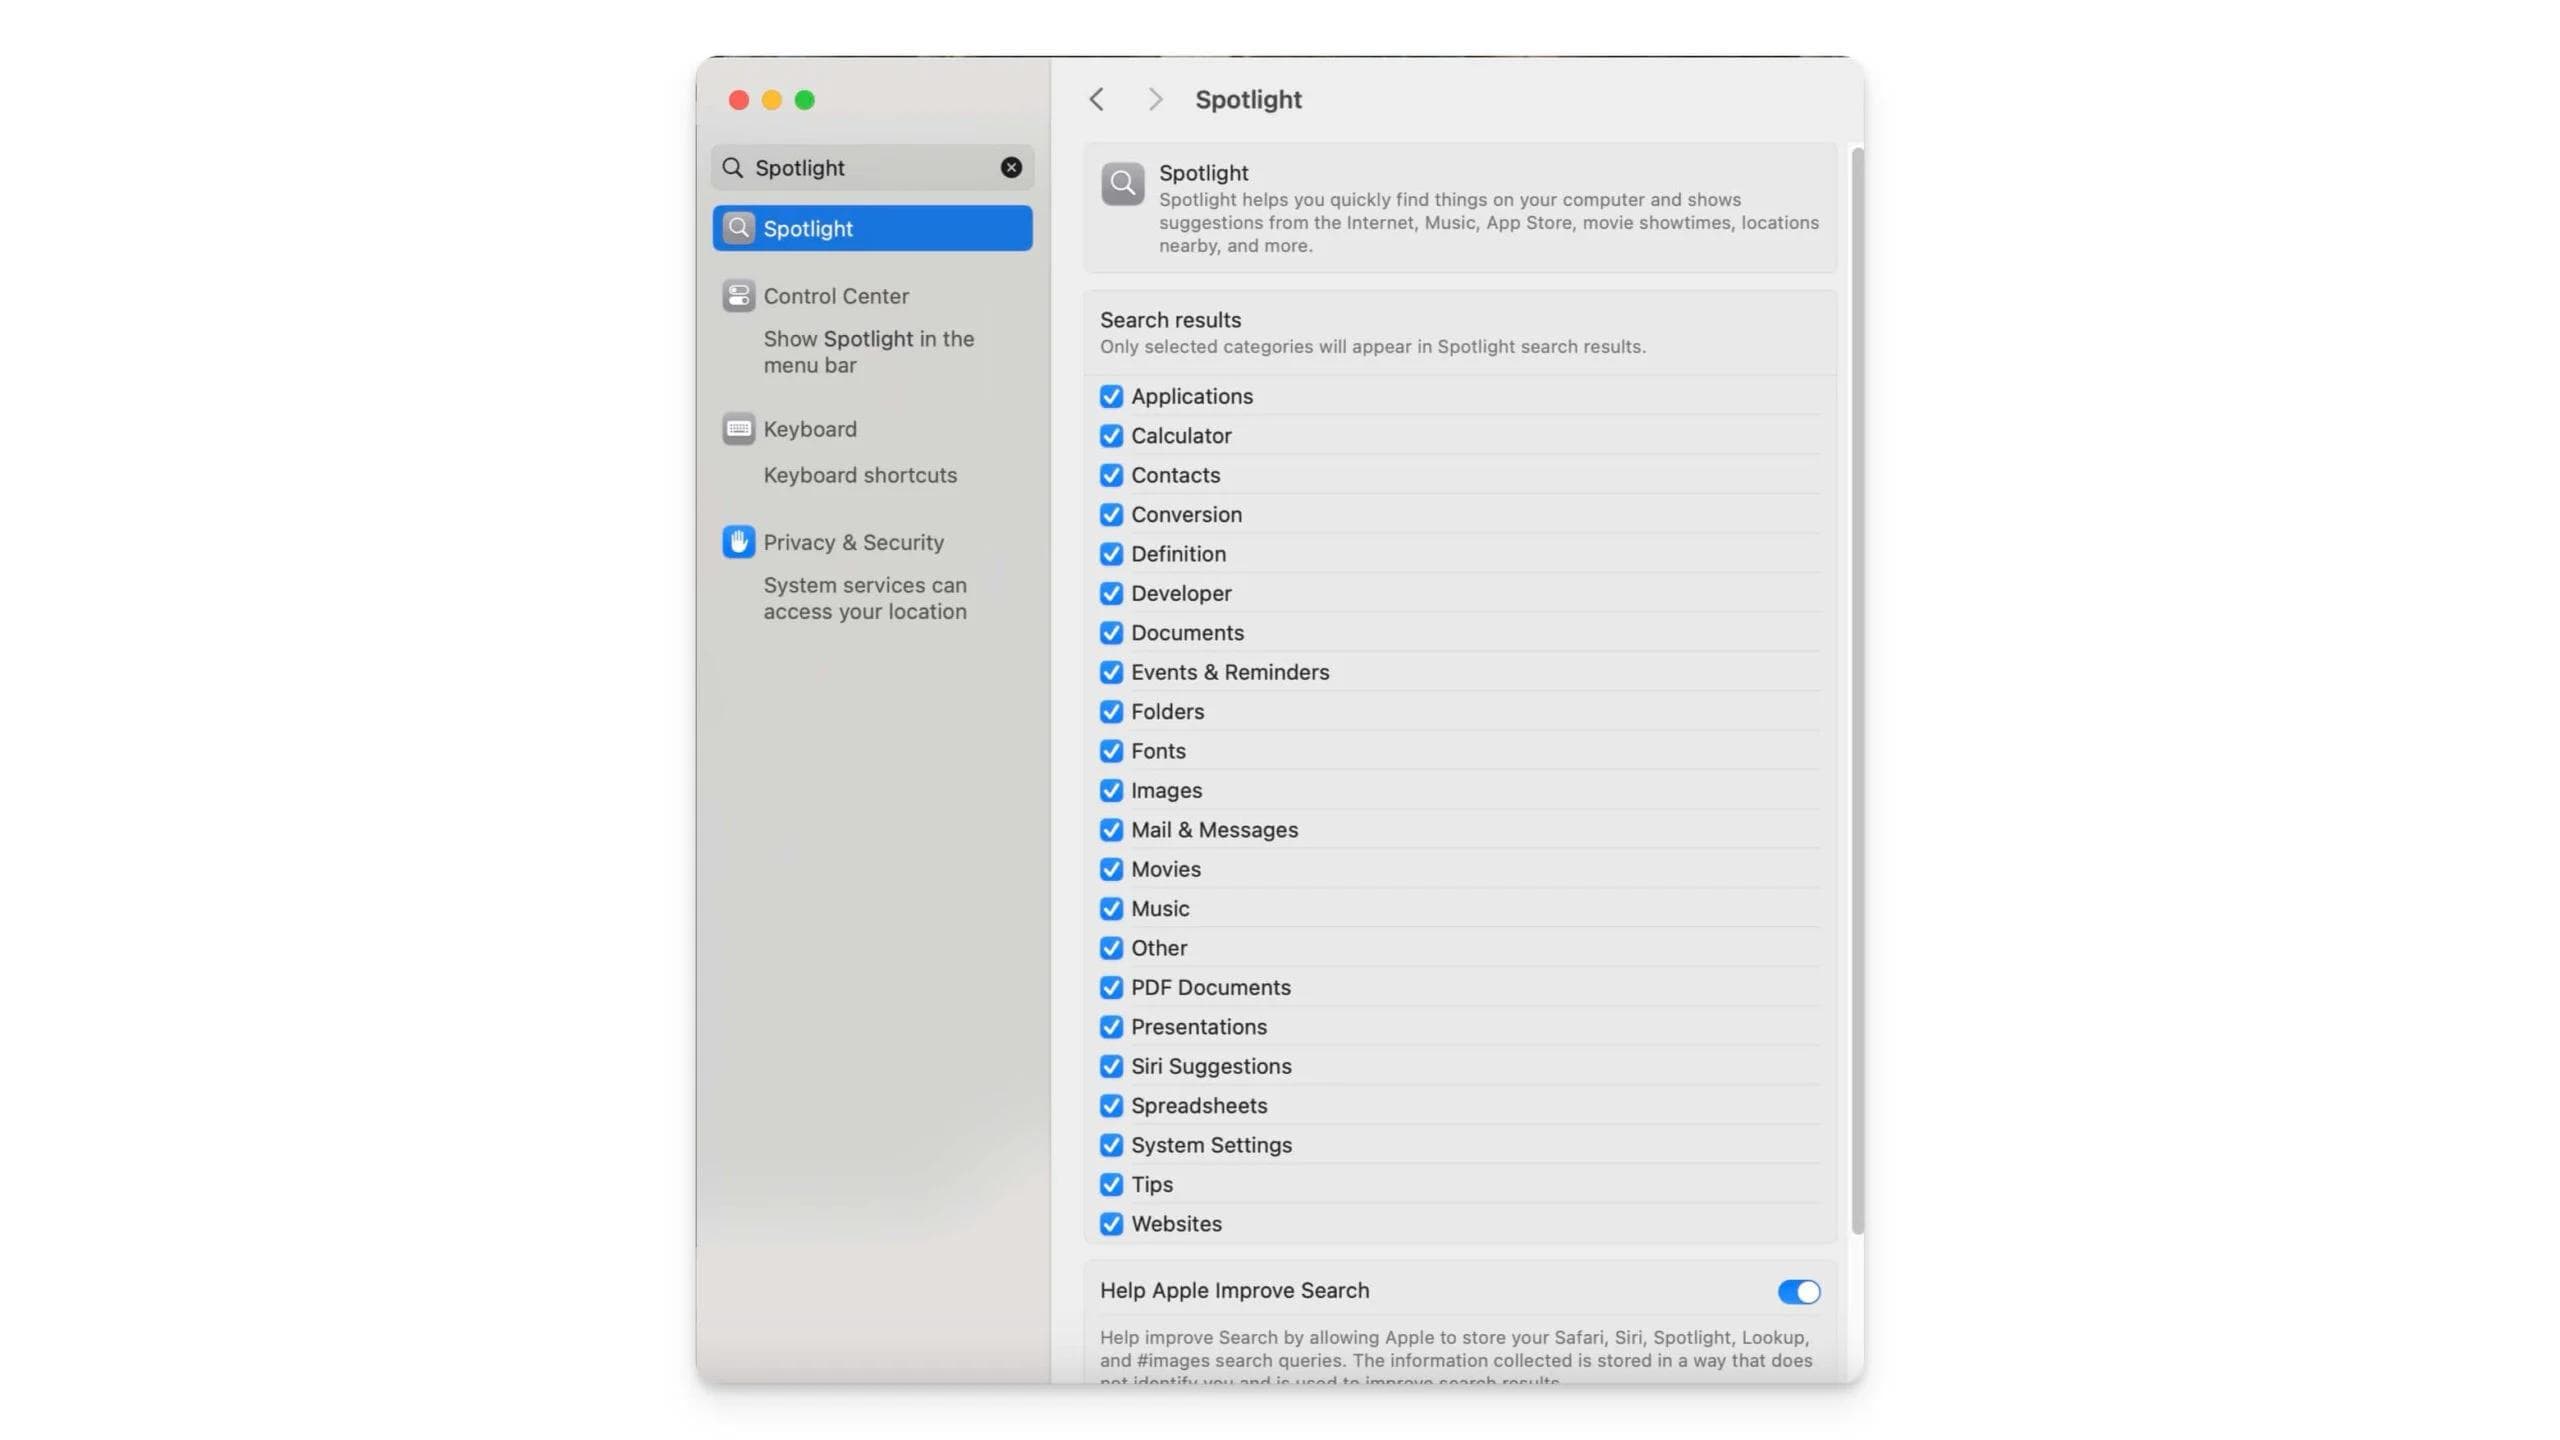Open the Control Center sidebar item
The image size is (2560, 1440).
coord(836,296)
